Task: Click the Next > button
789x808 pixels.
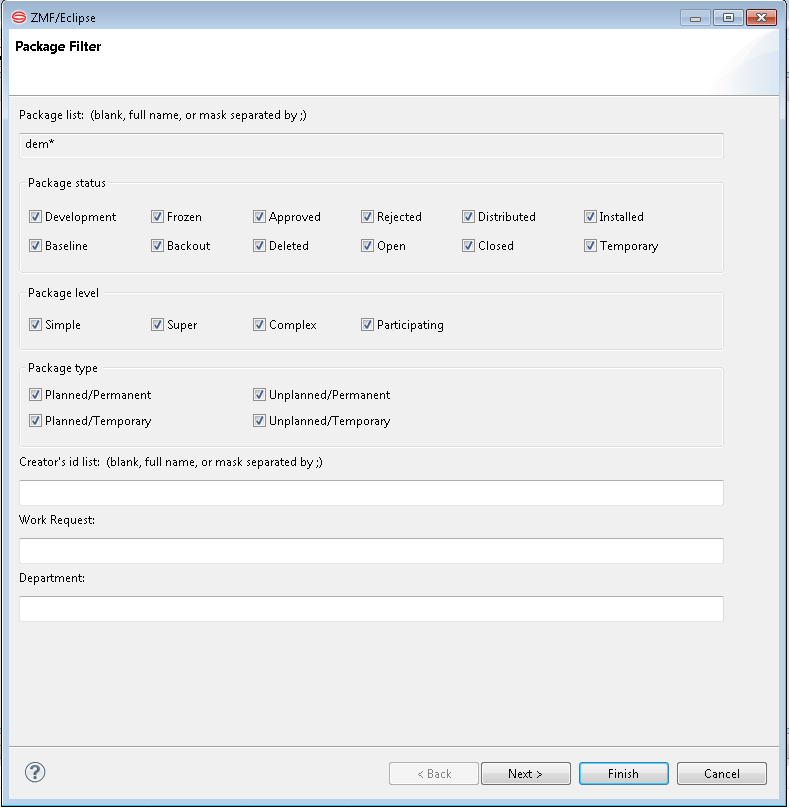Action: [526, 773]
